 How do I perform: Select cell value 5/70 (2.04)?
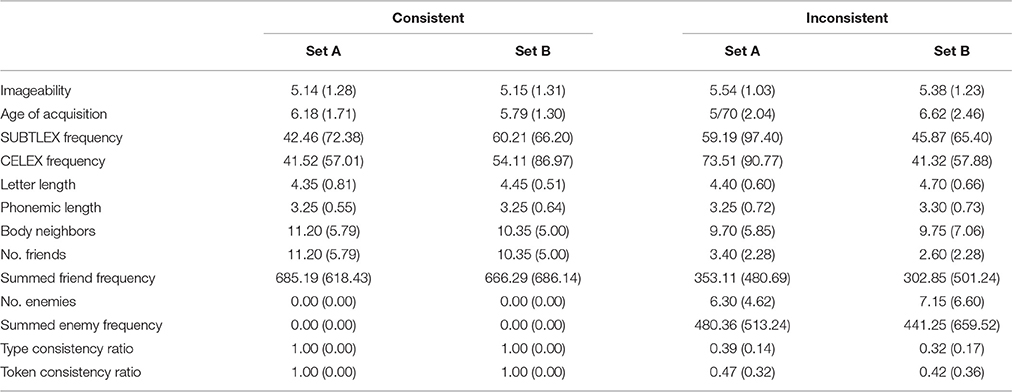pos(742,114)
